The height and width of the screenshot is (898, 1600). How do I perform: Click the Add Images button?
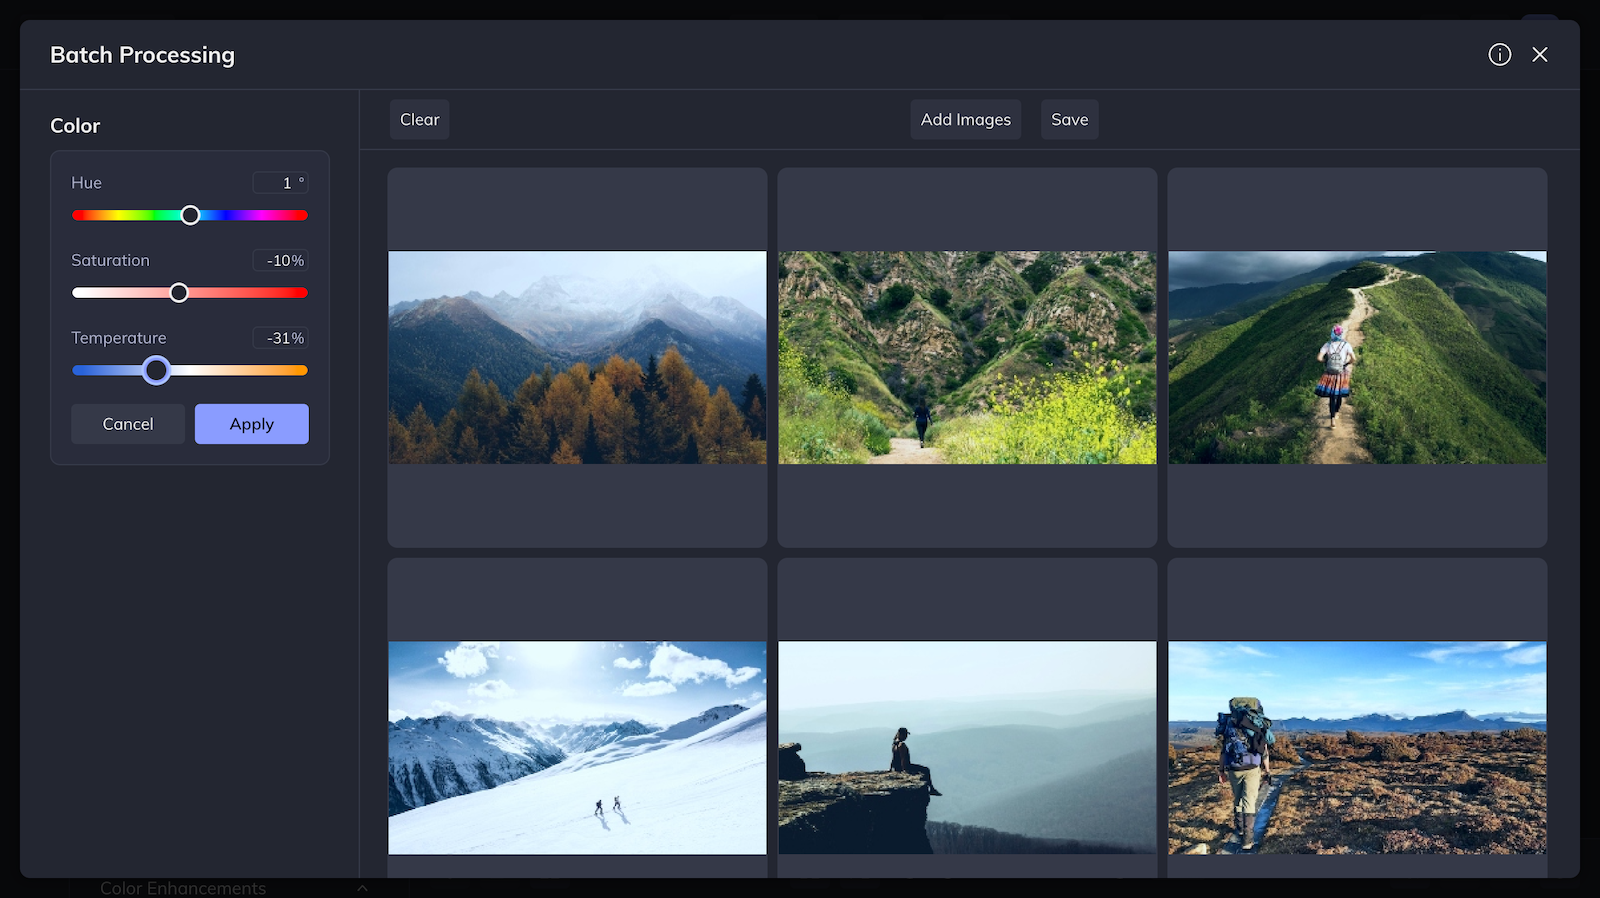[966, 119]
